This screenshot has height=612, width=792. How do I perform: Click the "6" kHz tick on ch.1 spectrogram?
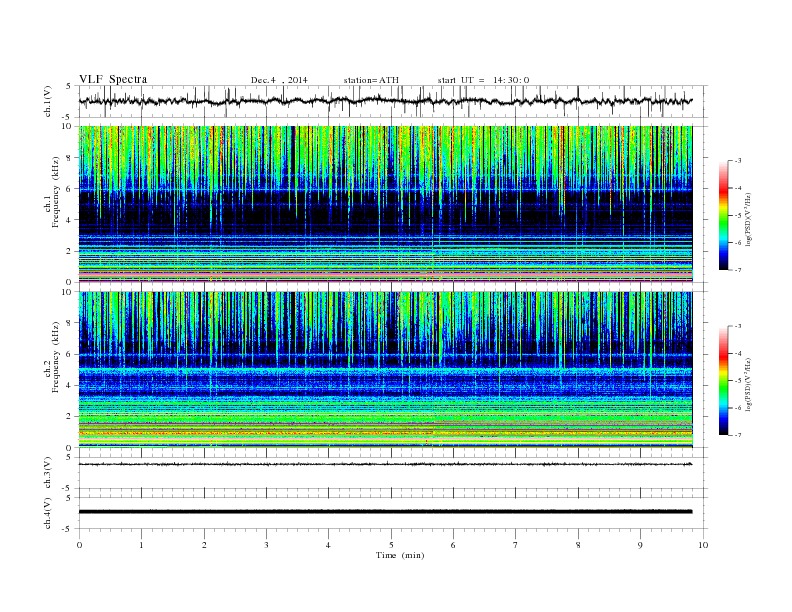pos(69,189)
